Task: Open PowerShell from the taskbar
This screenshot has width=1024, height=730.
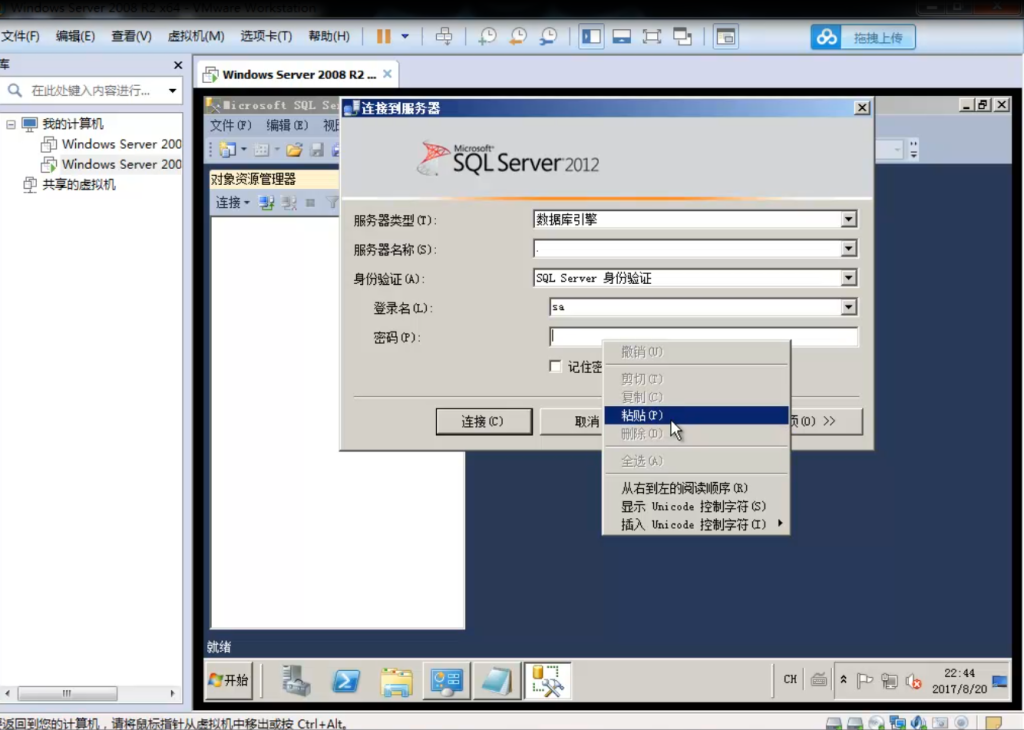Action: coord(345,680)
